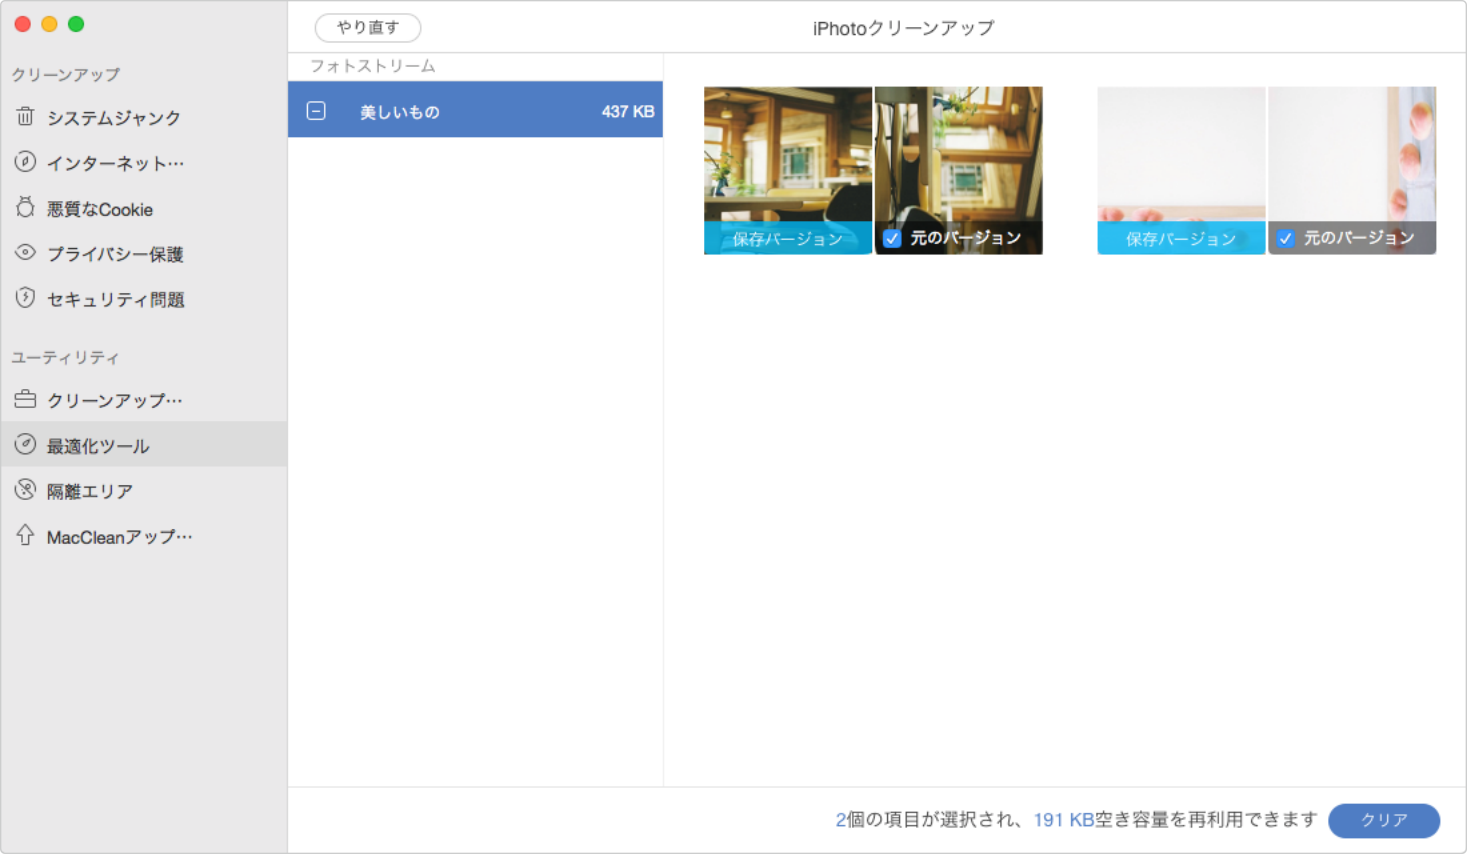Select the white photo 保存バージョン thumbnail
1467x854 pixels.
[x=1181, y=170]
